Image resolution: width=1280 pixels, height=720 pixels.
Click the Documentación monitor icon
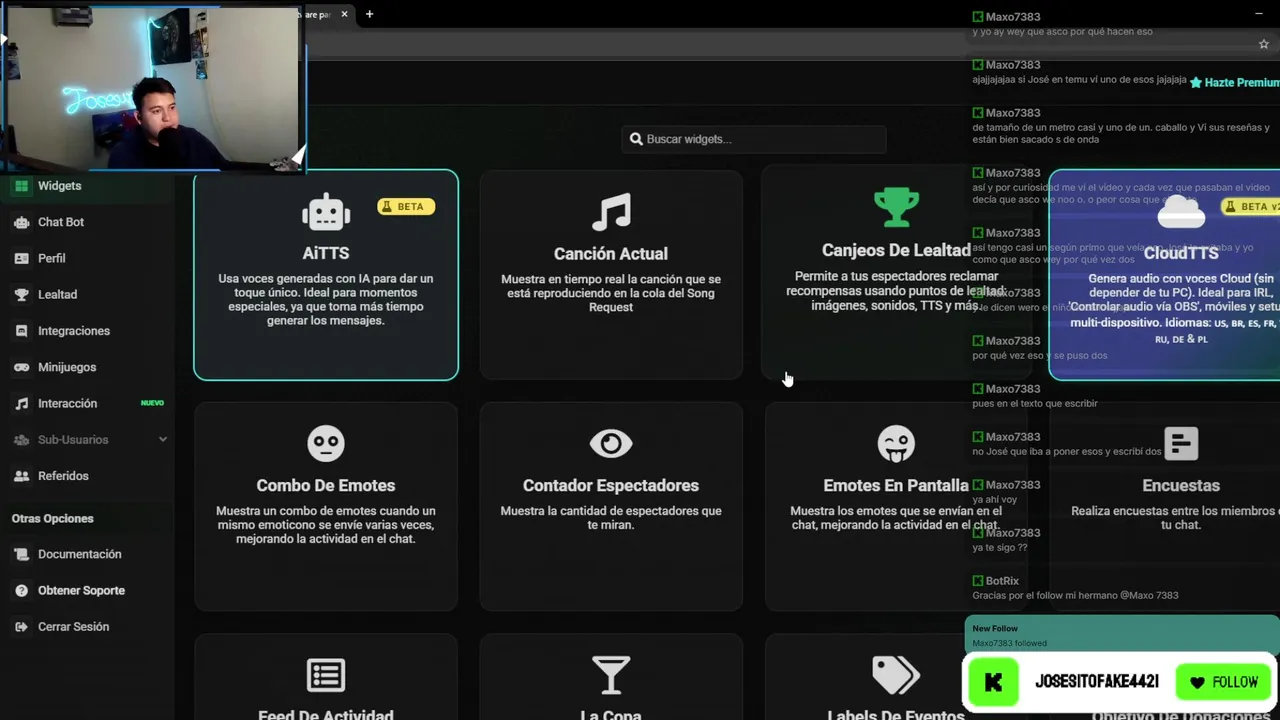(x=21, y=554)
